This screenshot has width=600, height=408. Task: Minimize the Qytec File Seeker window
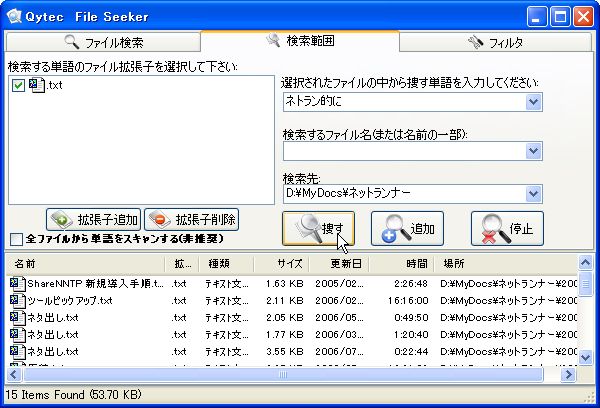(536, 17)
